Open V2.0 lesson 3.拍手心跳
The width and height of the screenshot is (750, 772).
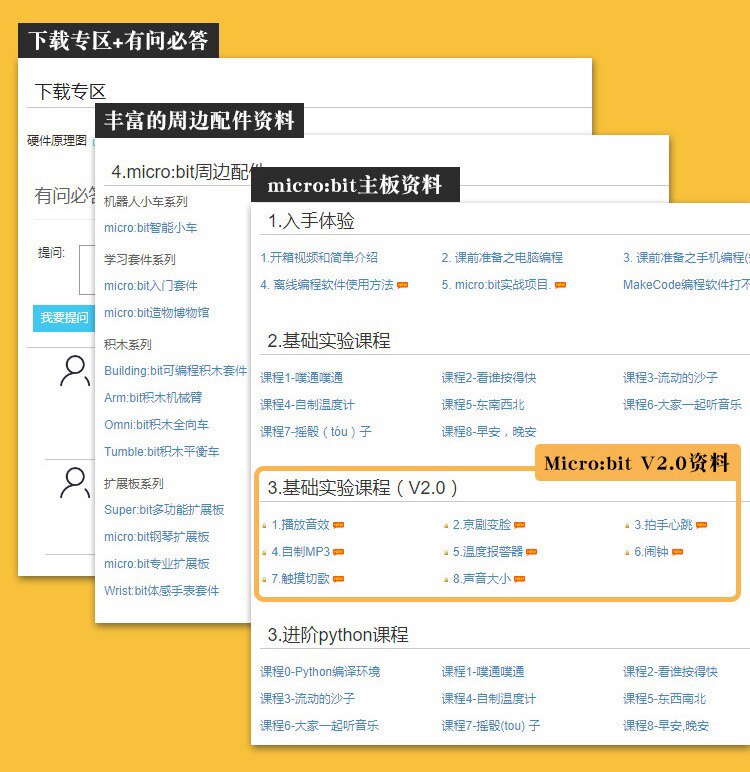tap(663, 525)
